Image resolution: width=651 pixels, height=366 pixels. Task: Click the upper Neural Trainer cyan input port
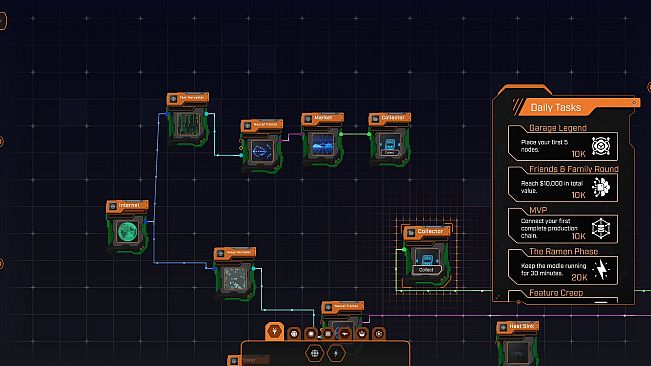point(241,155)
